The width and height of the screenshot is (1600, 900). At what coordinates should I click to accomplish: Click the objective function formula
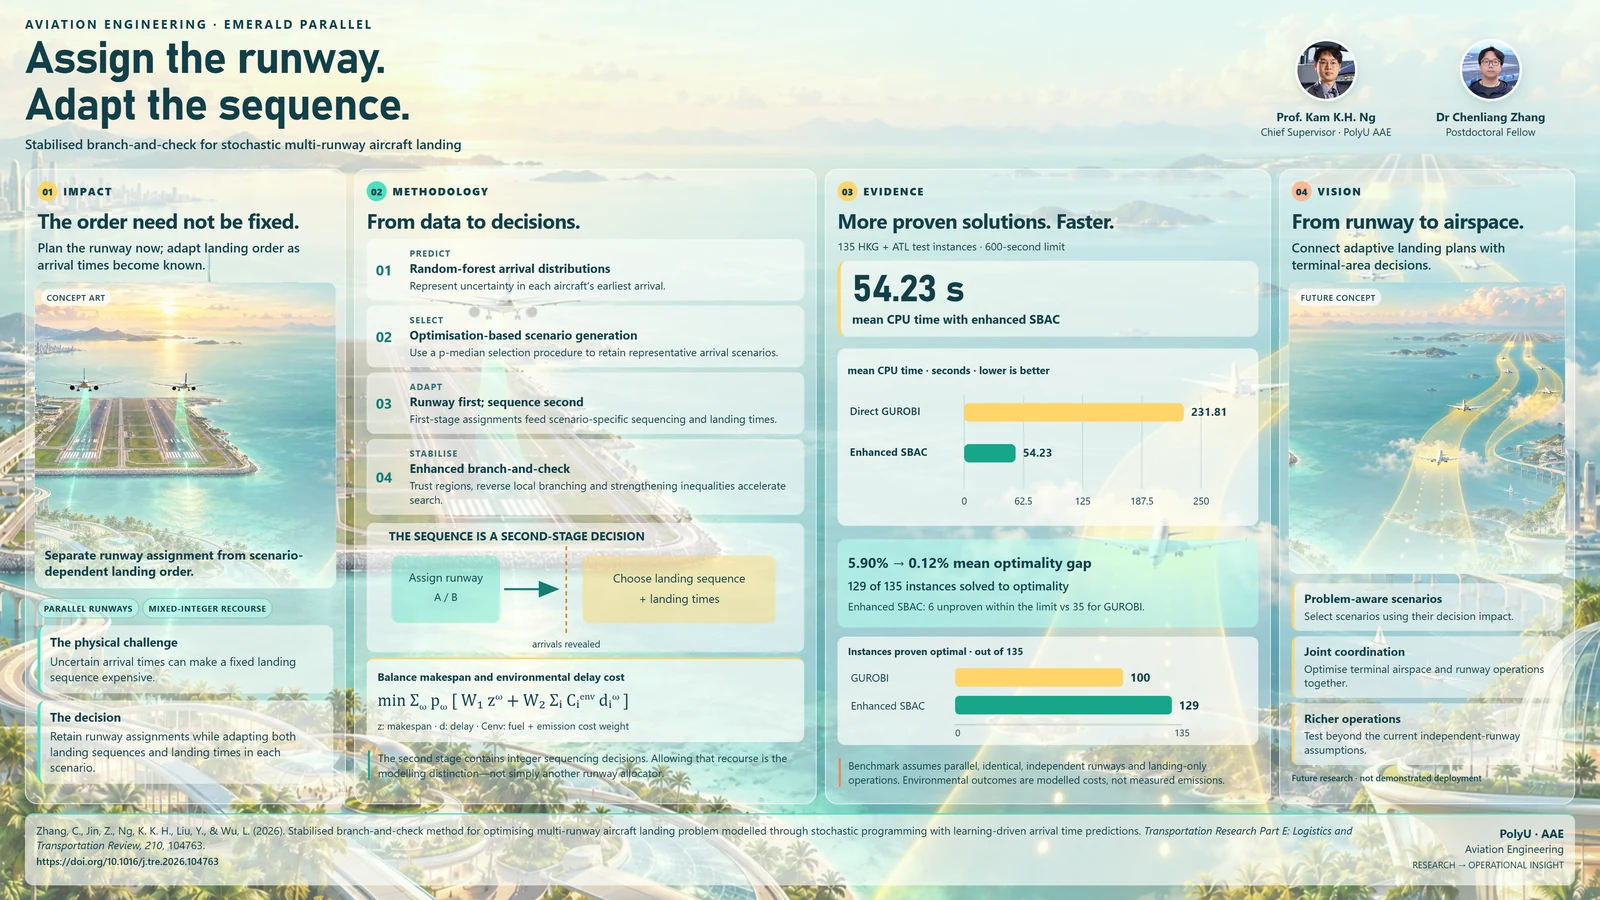pos(503,701)
